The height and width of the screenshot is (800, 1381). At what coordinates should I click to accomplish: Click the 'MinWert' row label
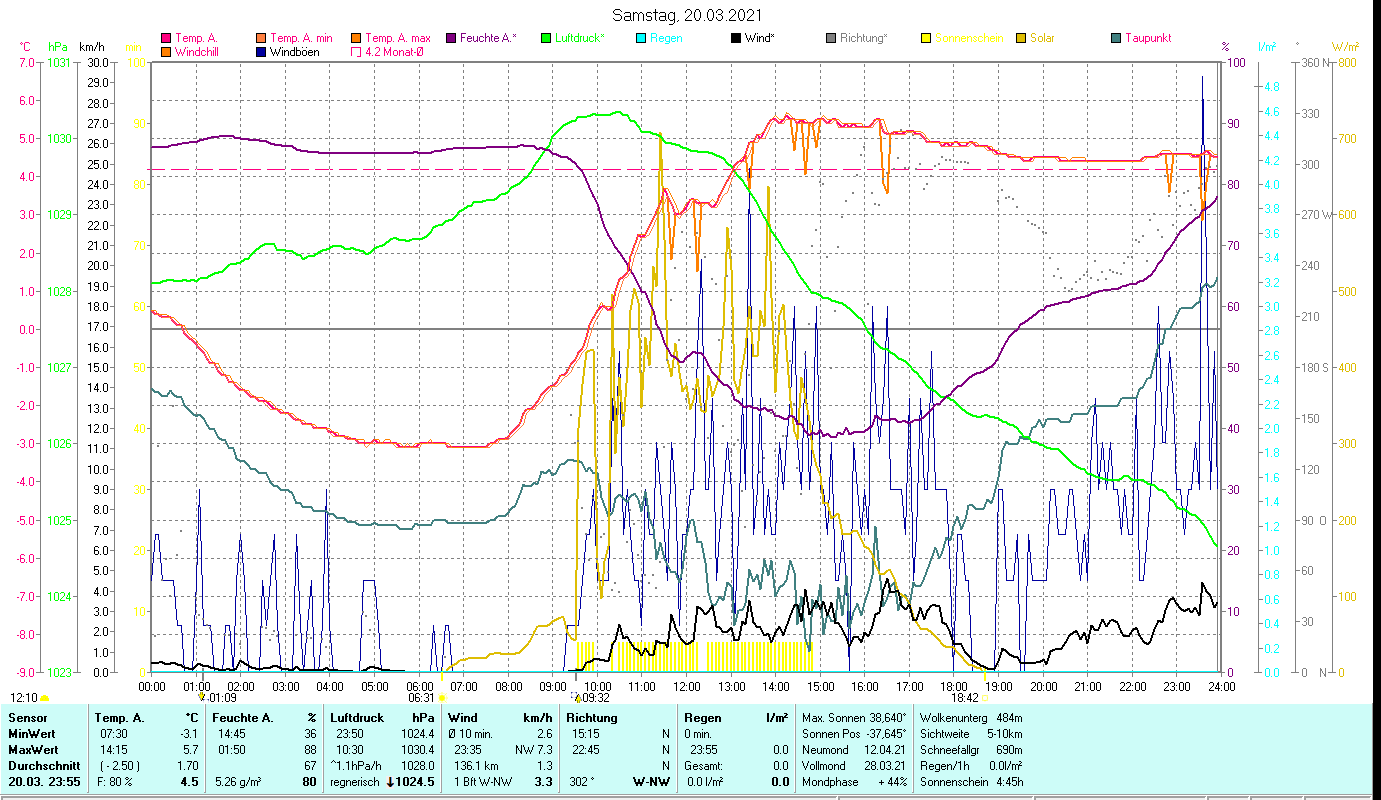coord(31,734)
